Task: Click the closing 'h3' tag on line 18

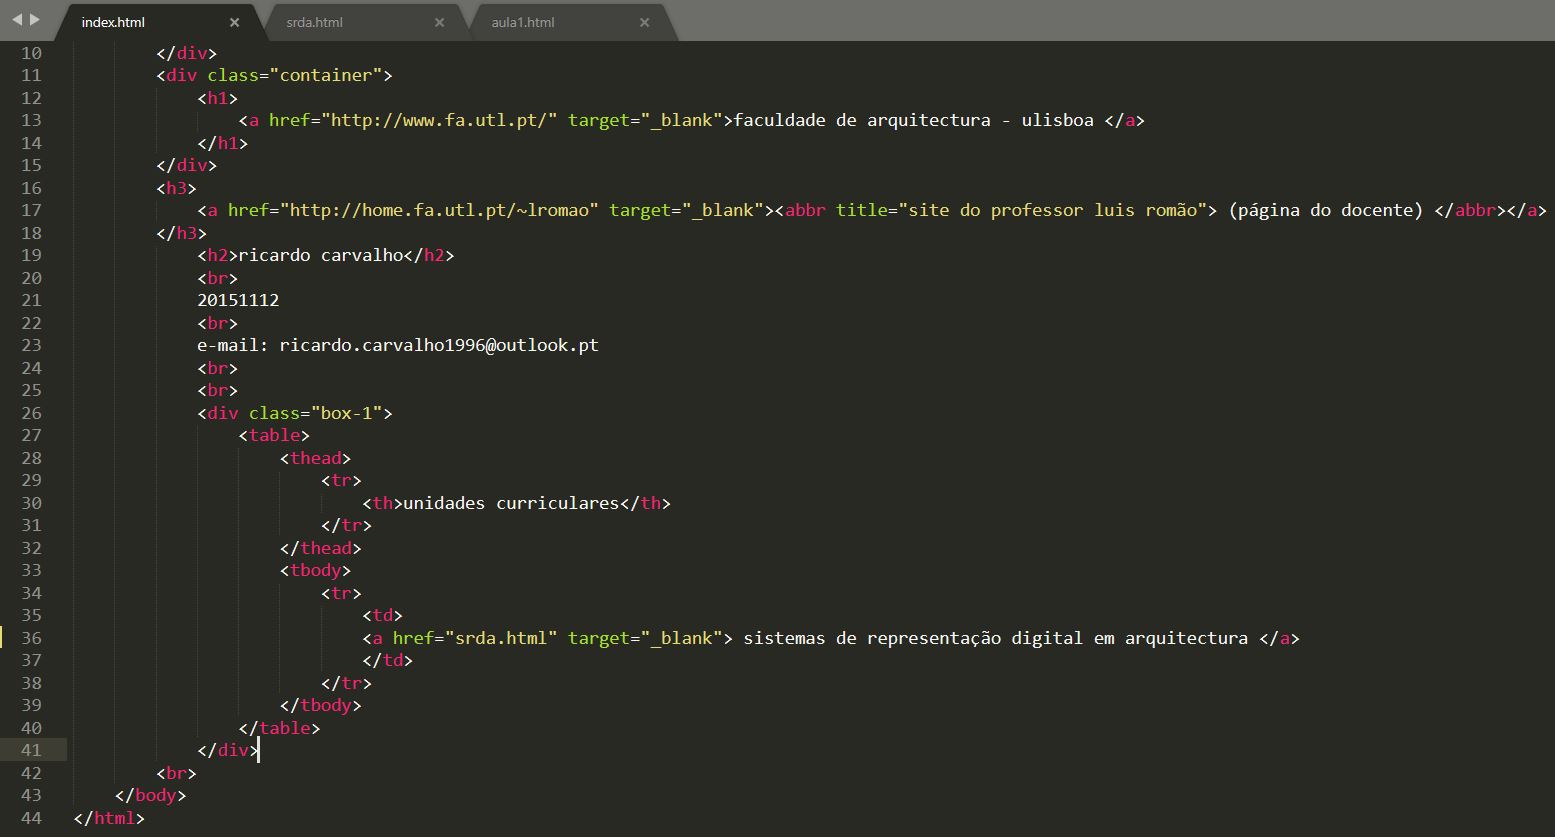Action: 181,233
